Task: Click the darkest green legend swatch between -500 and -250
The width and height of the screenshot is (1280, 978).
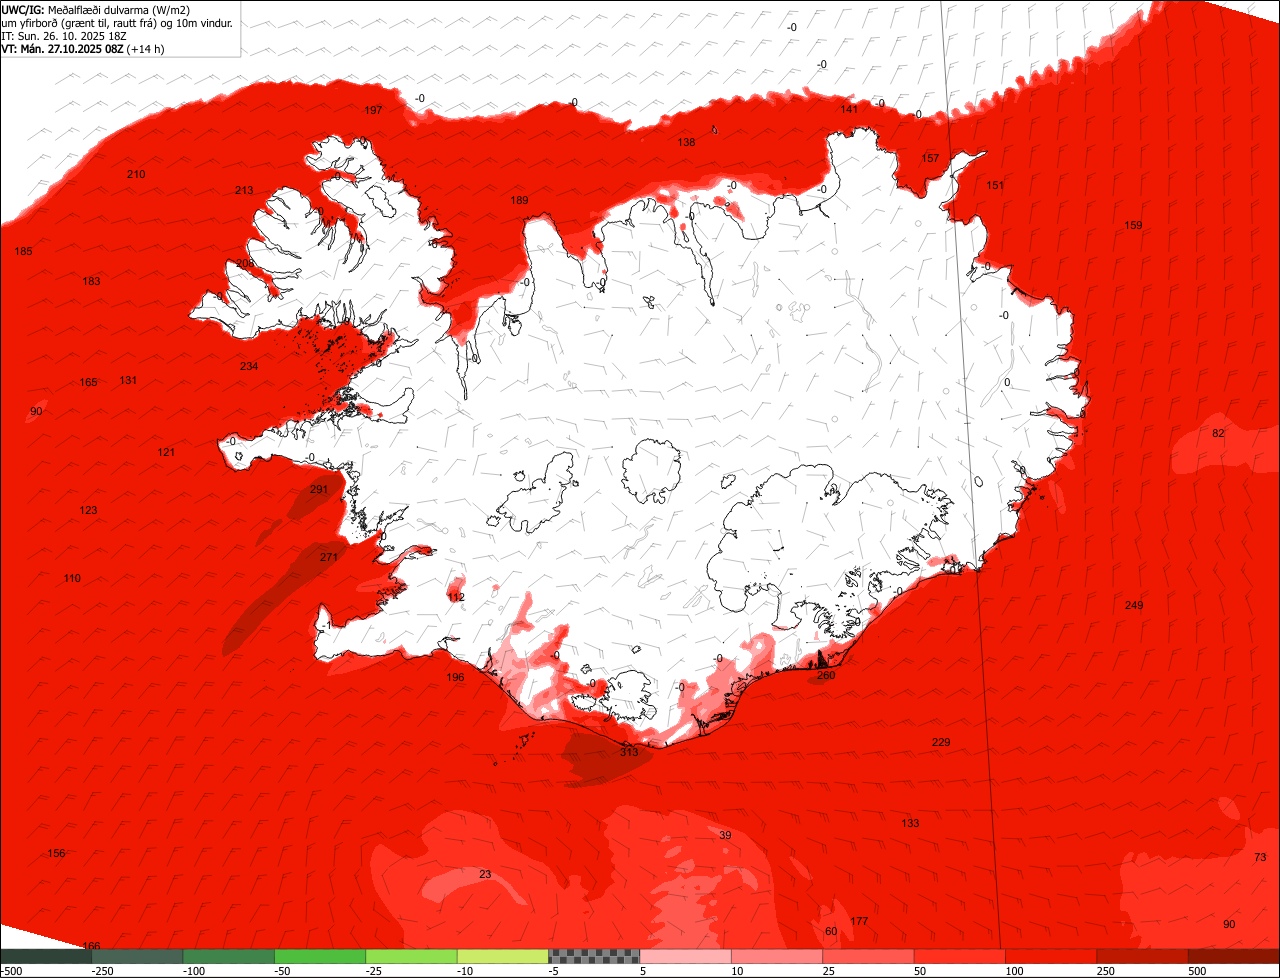Action: coord(45,956)
